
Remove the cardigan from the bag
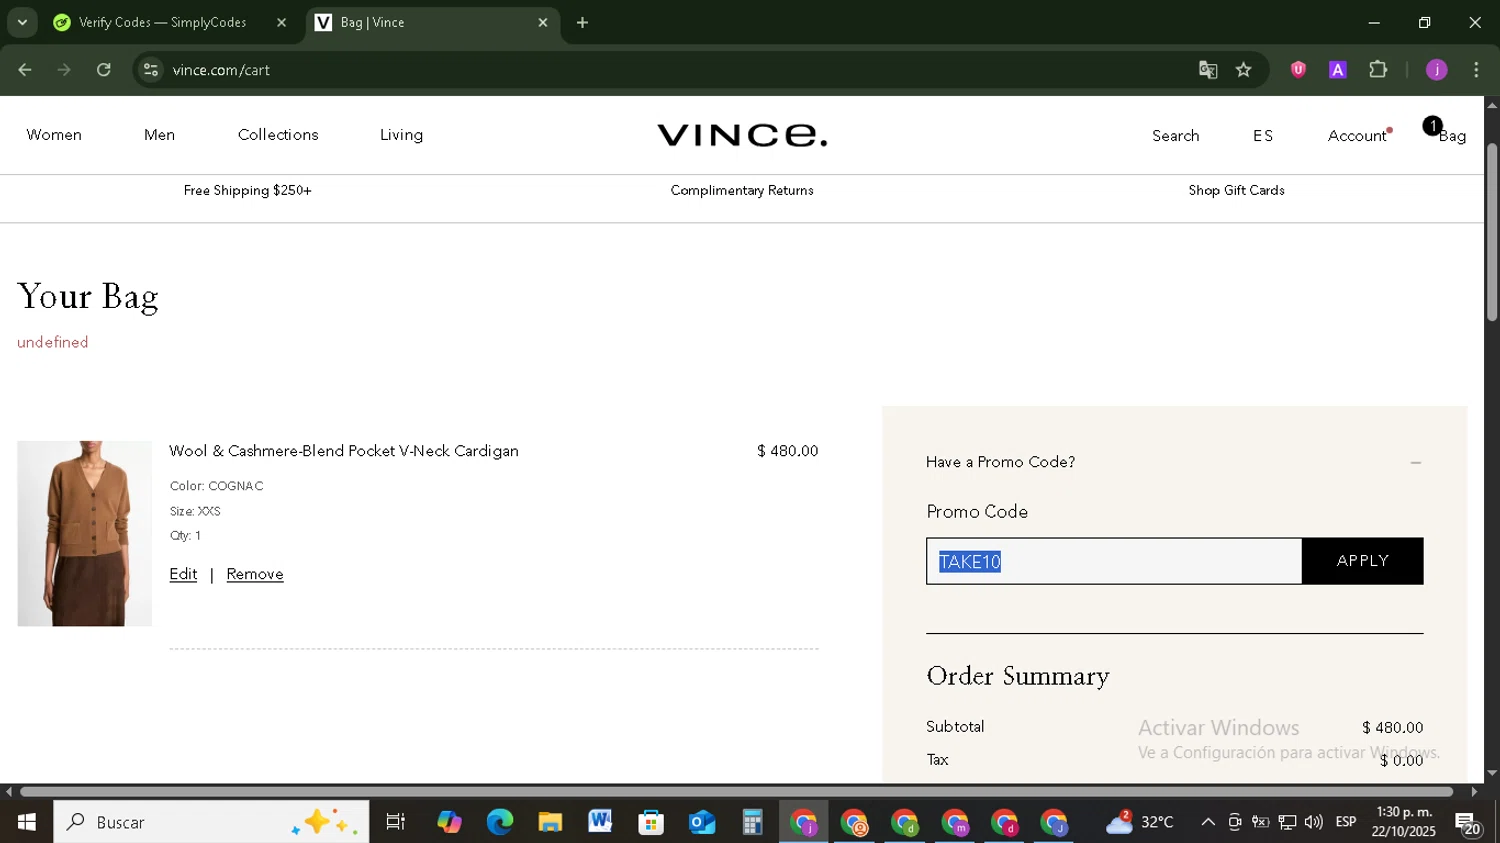[x=255, y=574]
